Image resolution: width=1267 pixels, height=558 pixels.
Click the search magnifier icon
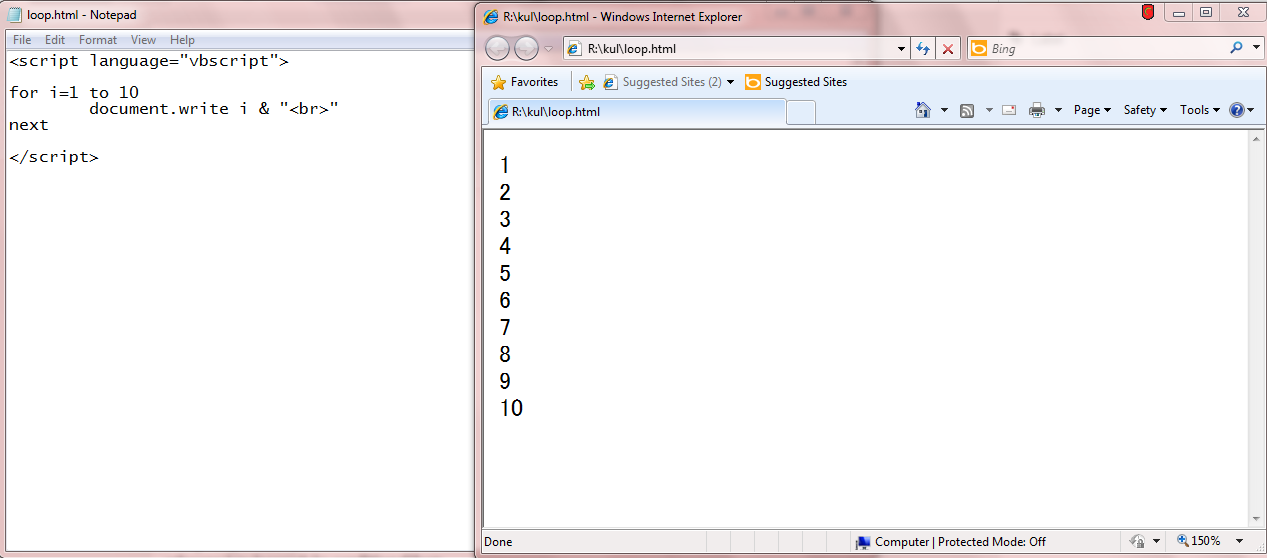[x=1237, y=47]
